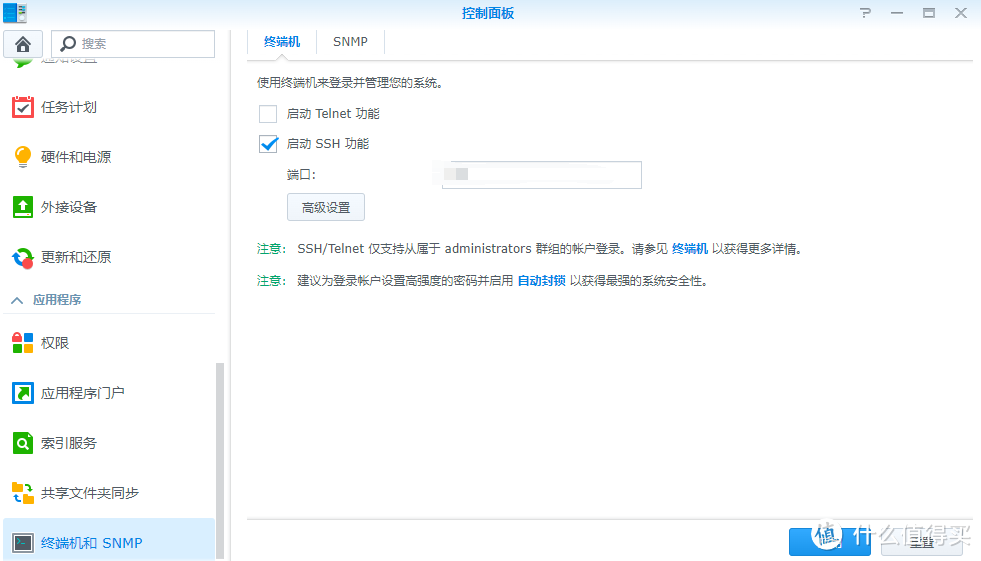Click the SSH port (端口) input field

541,175
